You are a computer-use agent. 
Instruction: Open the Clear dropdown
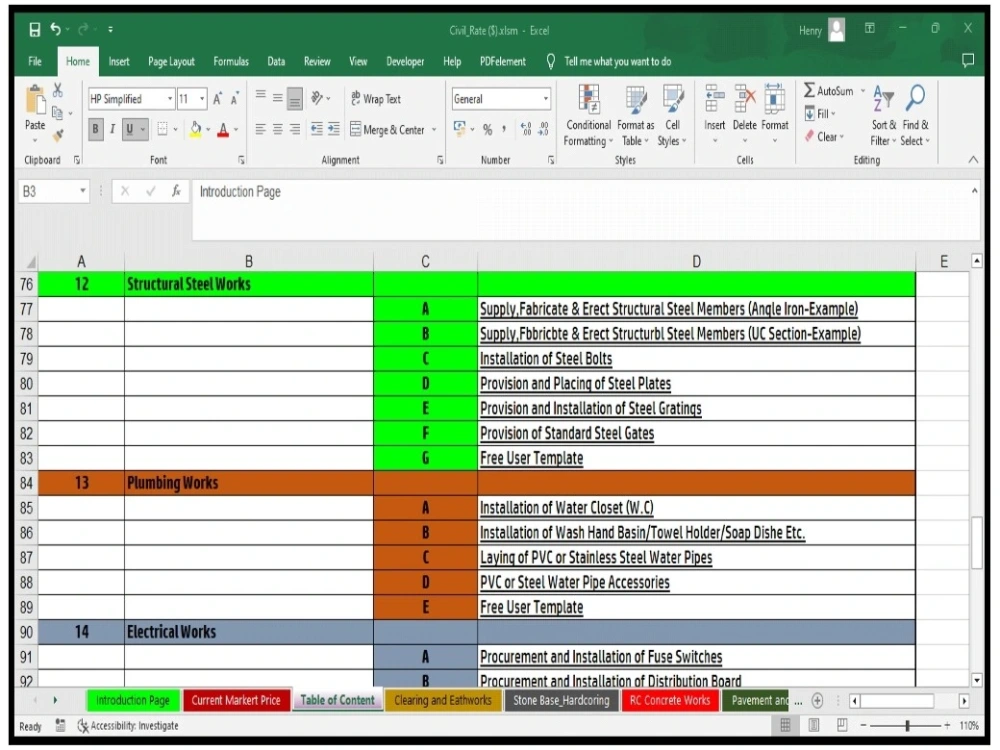tap(823, 136)
